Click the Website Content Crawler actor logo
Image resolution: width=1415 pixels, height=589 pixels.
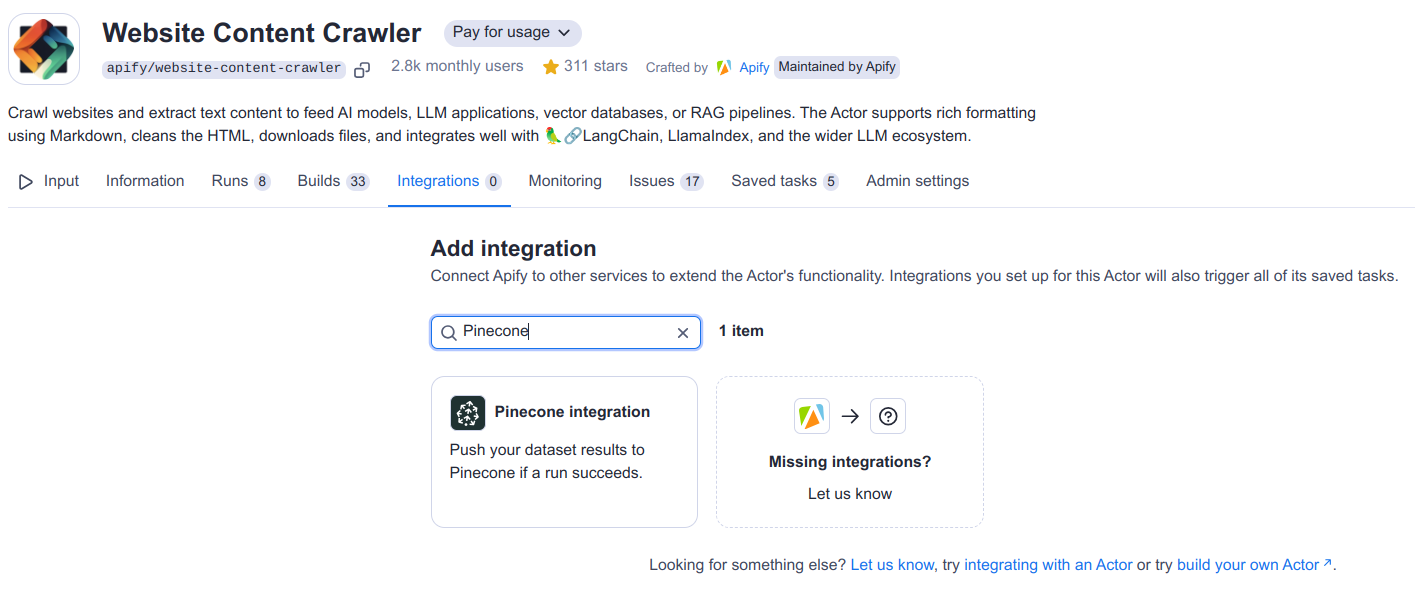[43, 45]
